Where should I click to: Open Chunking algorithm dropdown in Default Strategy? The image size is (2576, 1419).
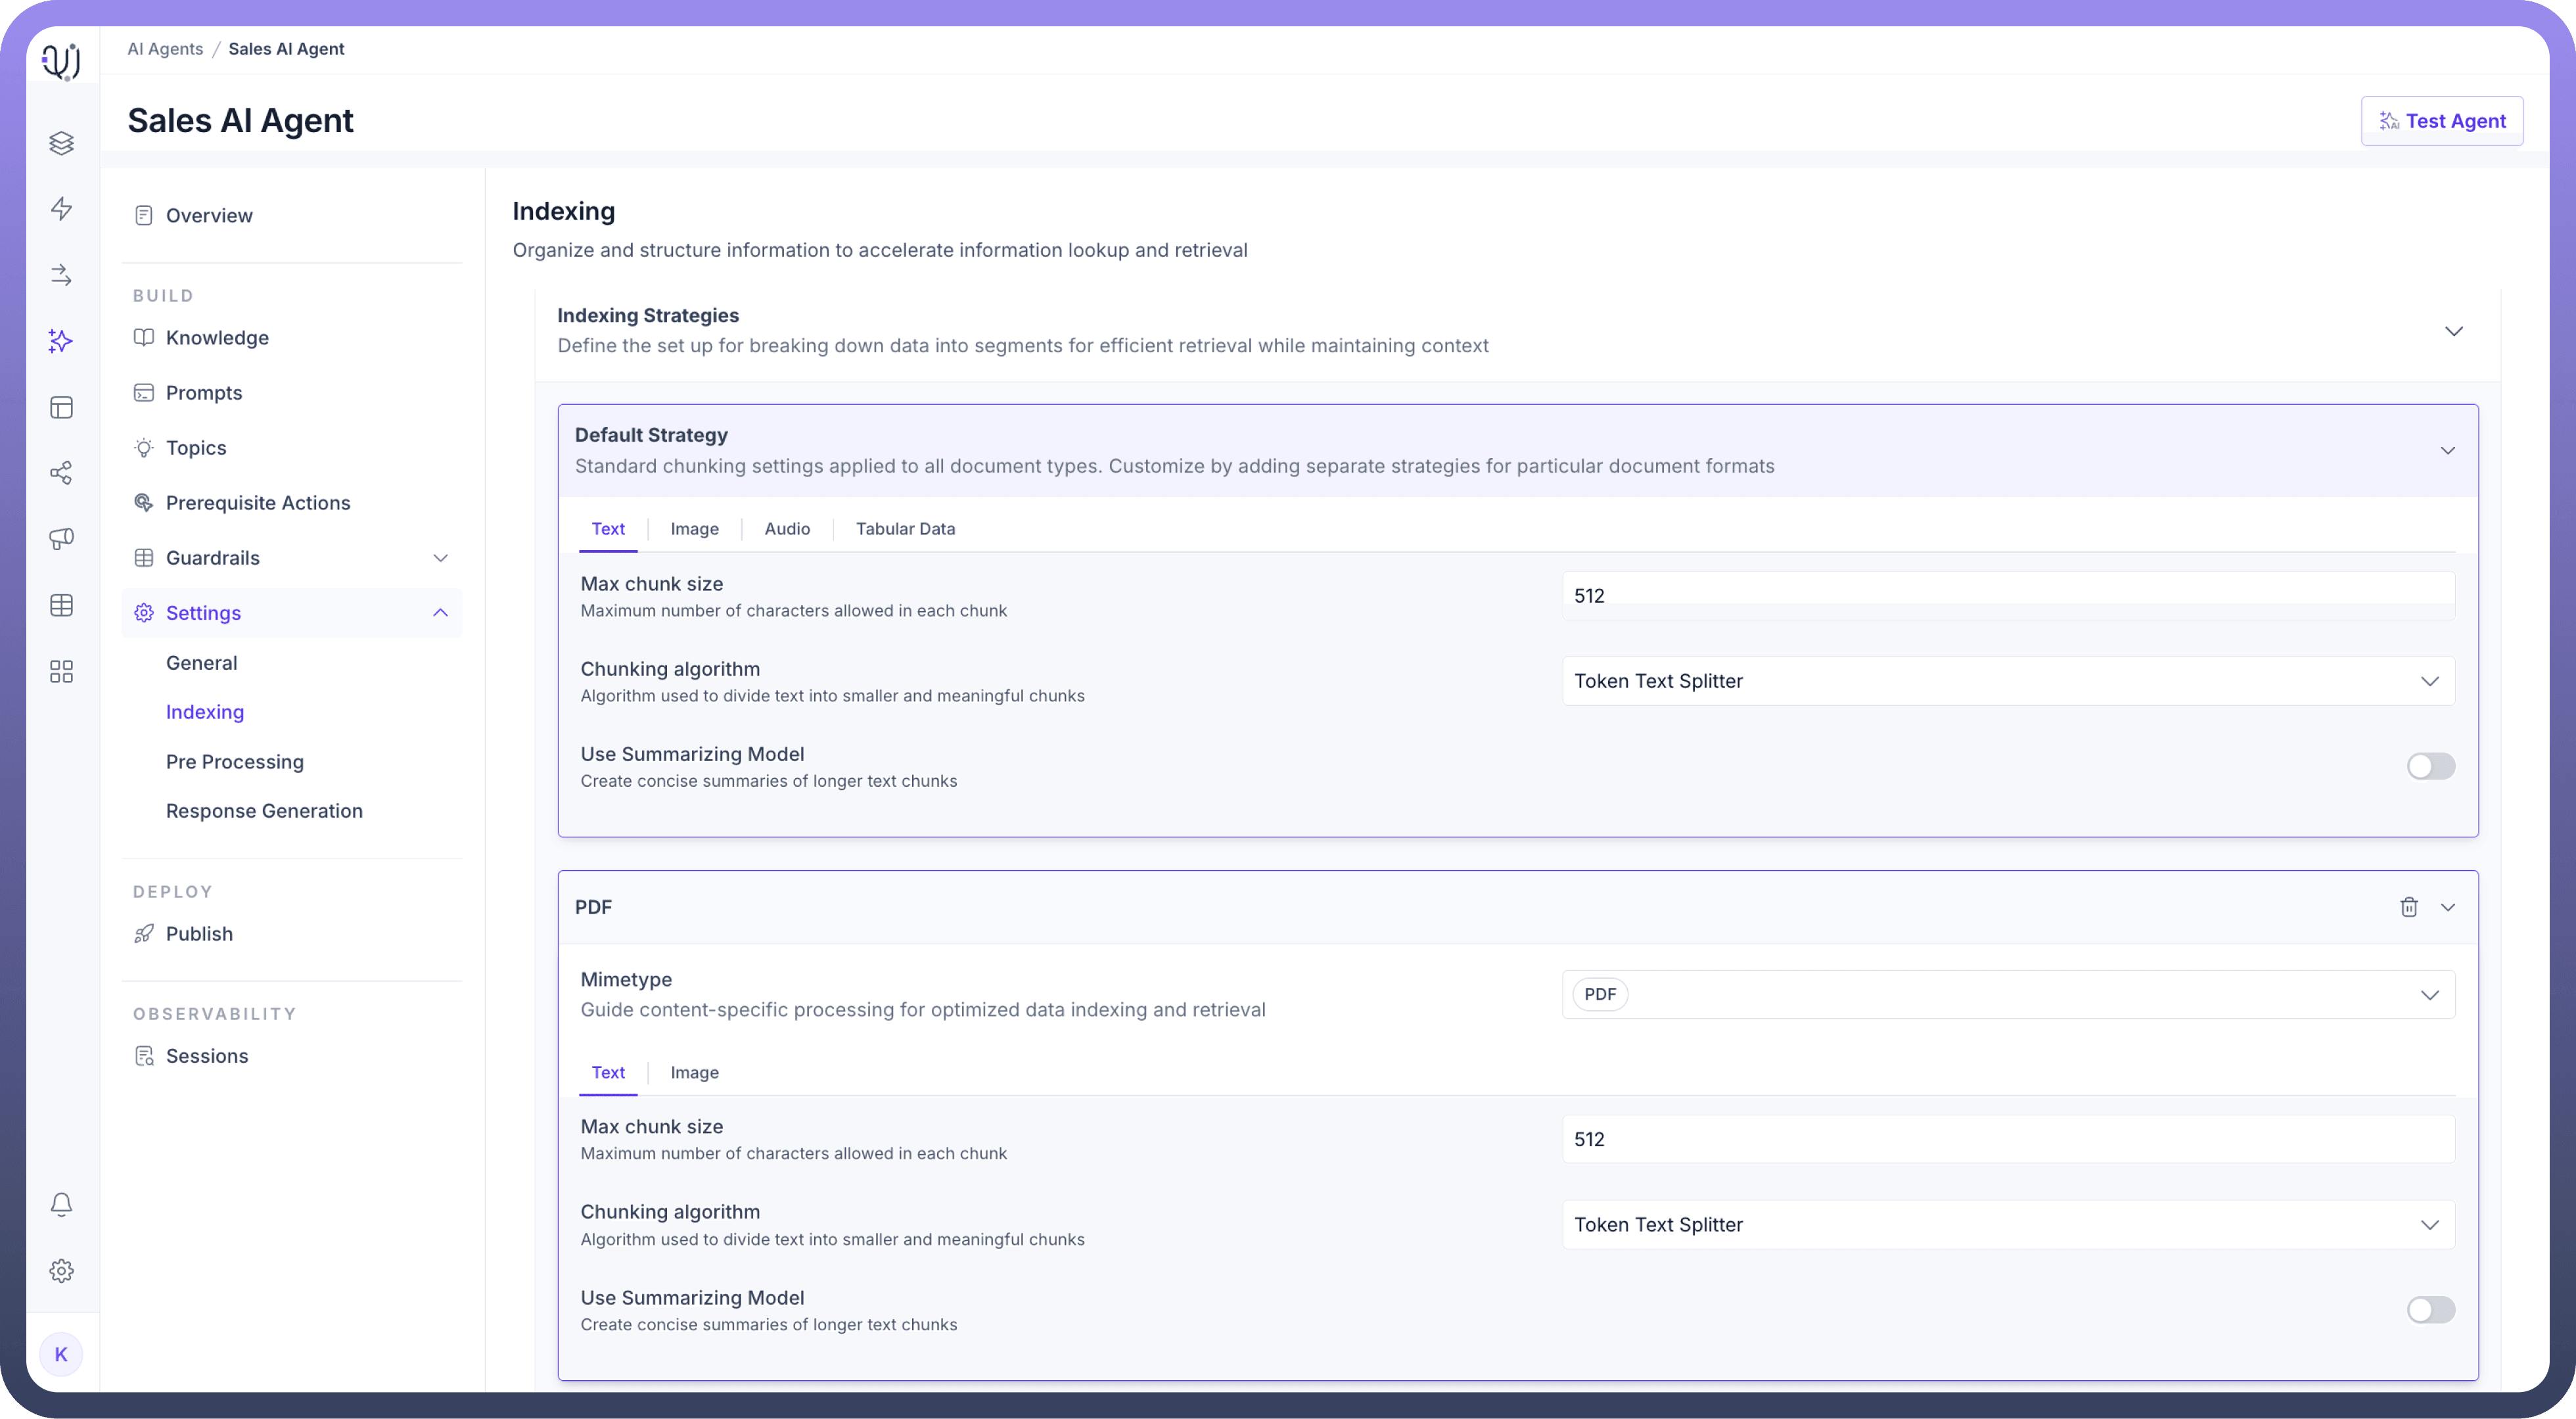[x=2008, y=681]
